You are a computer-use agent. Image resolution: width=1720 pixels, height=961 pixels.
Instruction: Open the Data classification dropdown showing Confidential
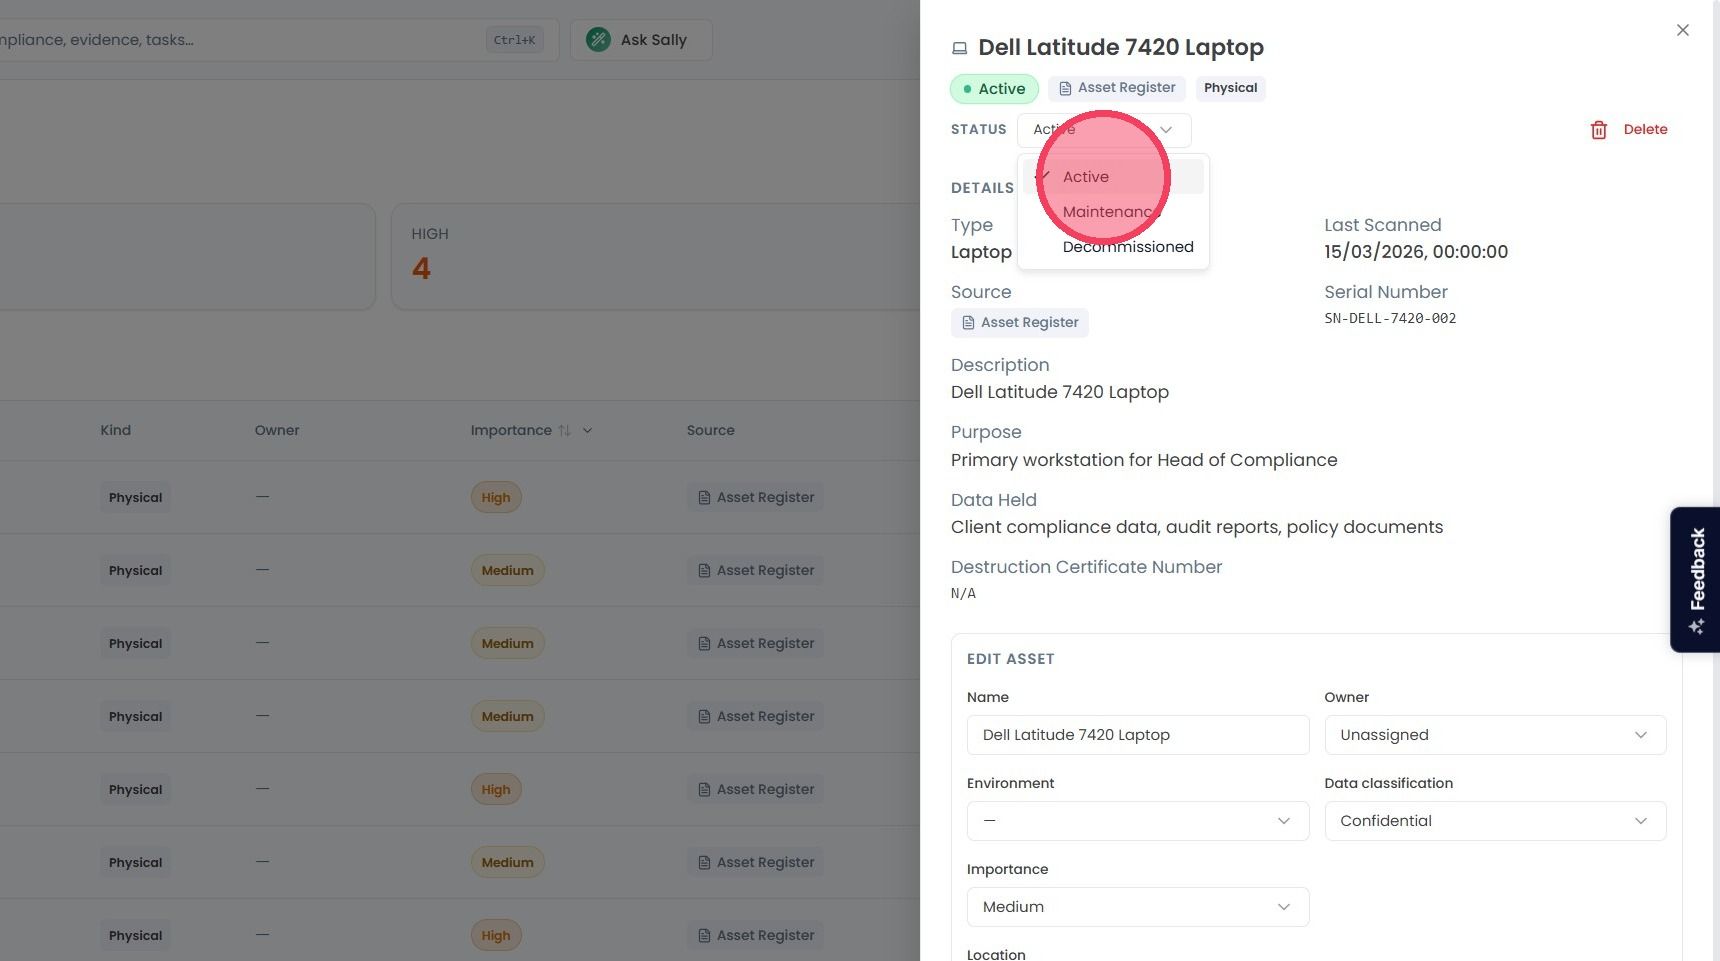click(1495, 821)
